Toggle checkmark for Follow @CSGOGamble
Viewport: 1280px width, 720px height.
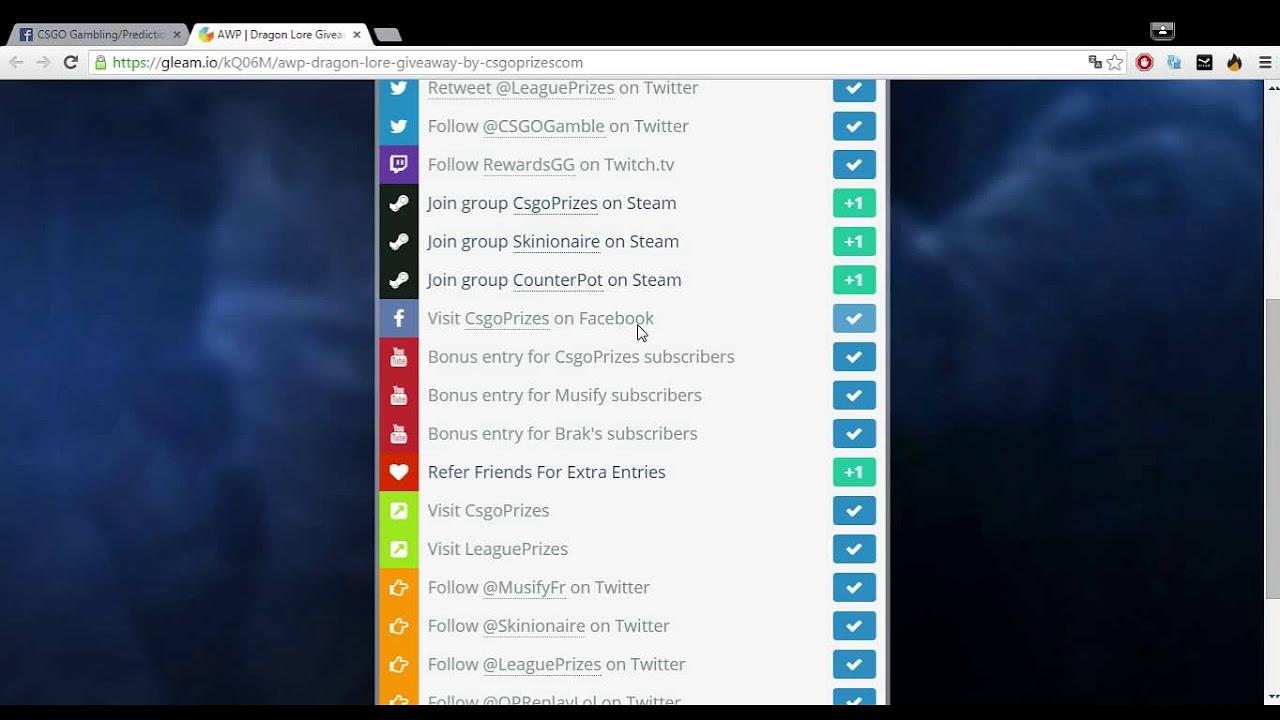(854, 126)
